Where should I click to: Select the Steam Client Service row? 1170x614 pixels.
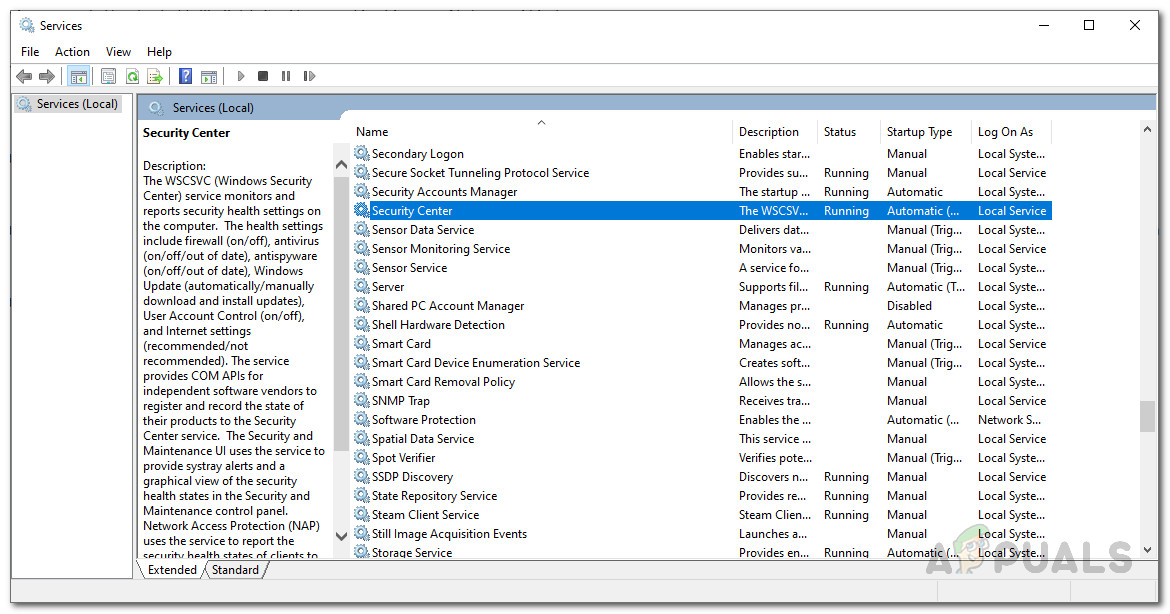point(425,515)
